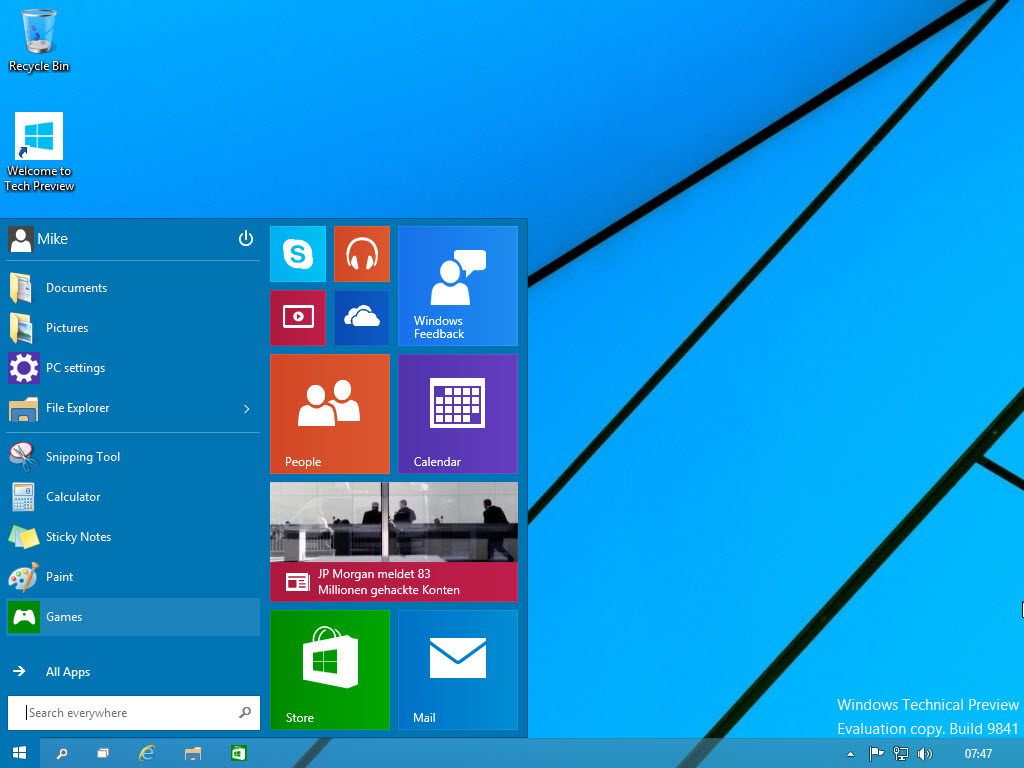Click the taskbar clock 07:47
Viewport: 1024px width, 768px height.
978,754
